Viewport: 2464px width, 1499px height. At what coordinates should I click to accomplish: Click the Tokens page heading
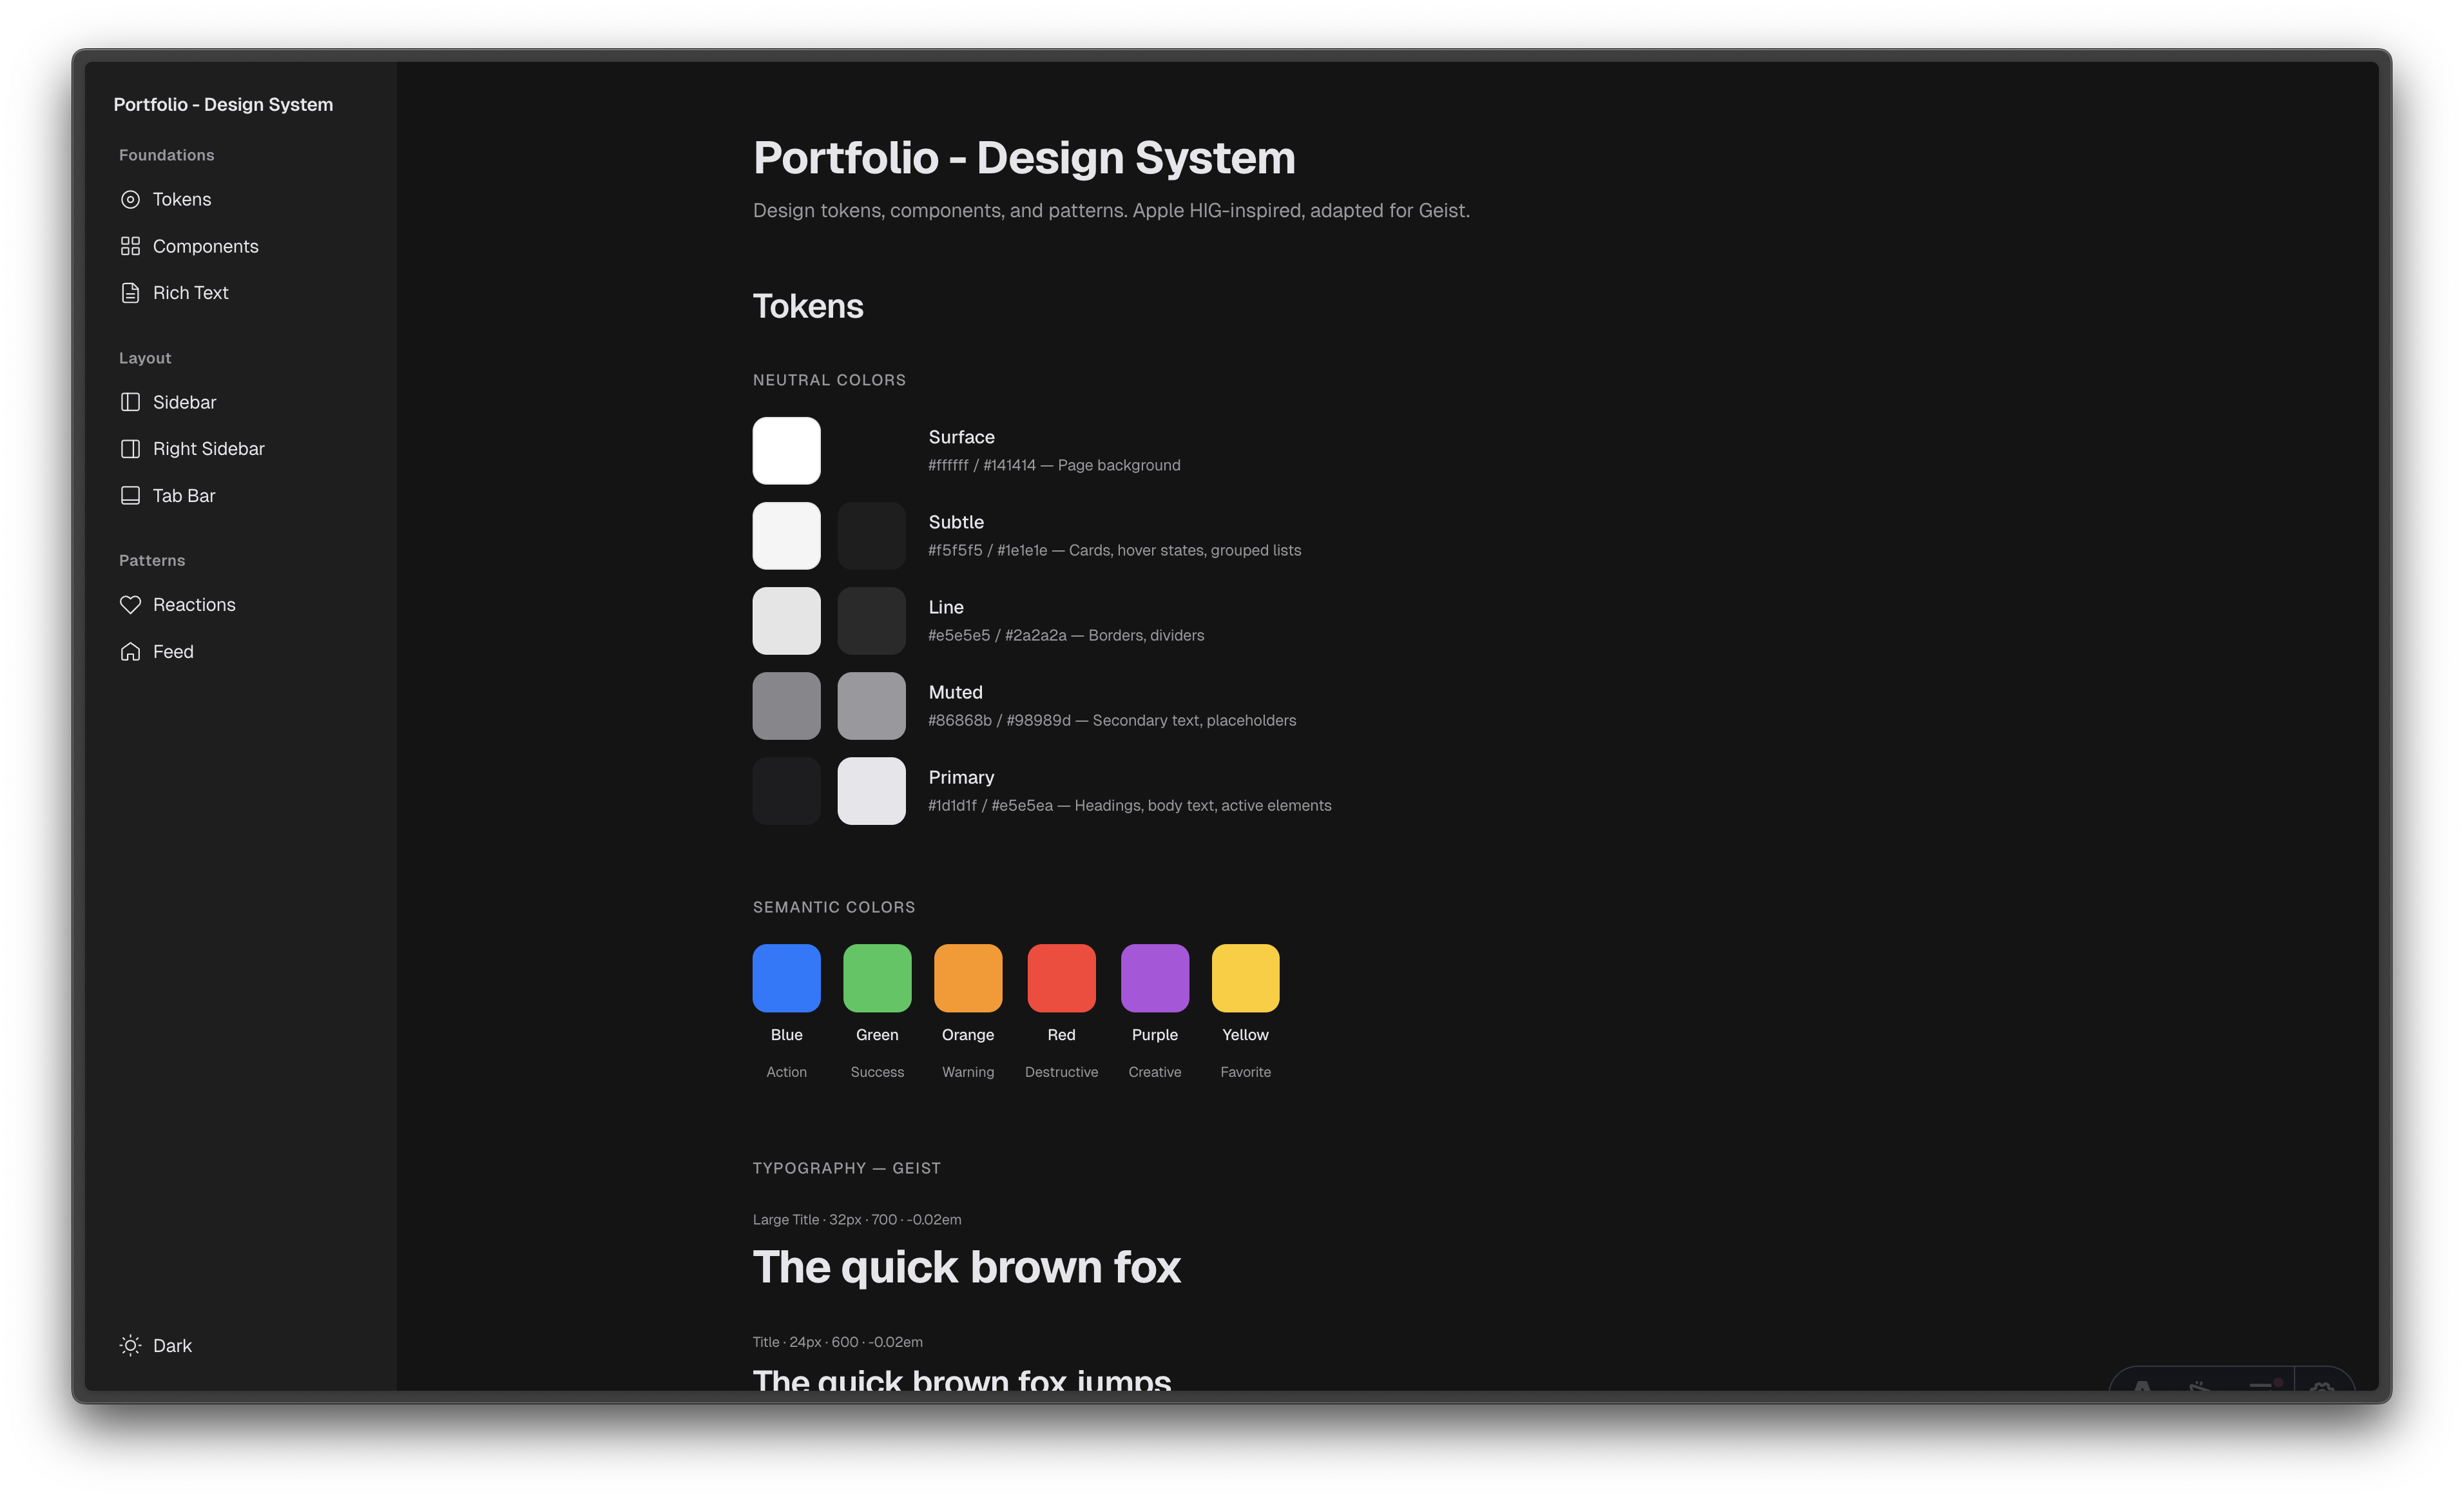coord(808,306)
